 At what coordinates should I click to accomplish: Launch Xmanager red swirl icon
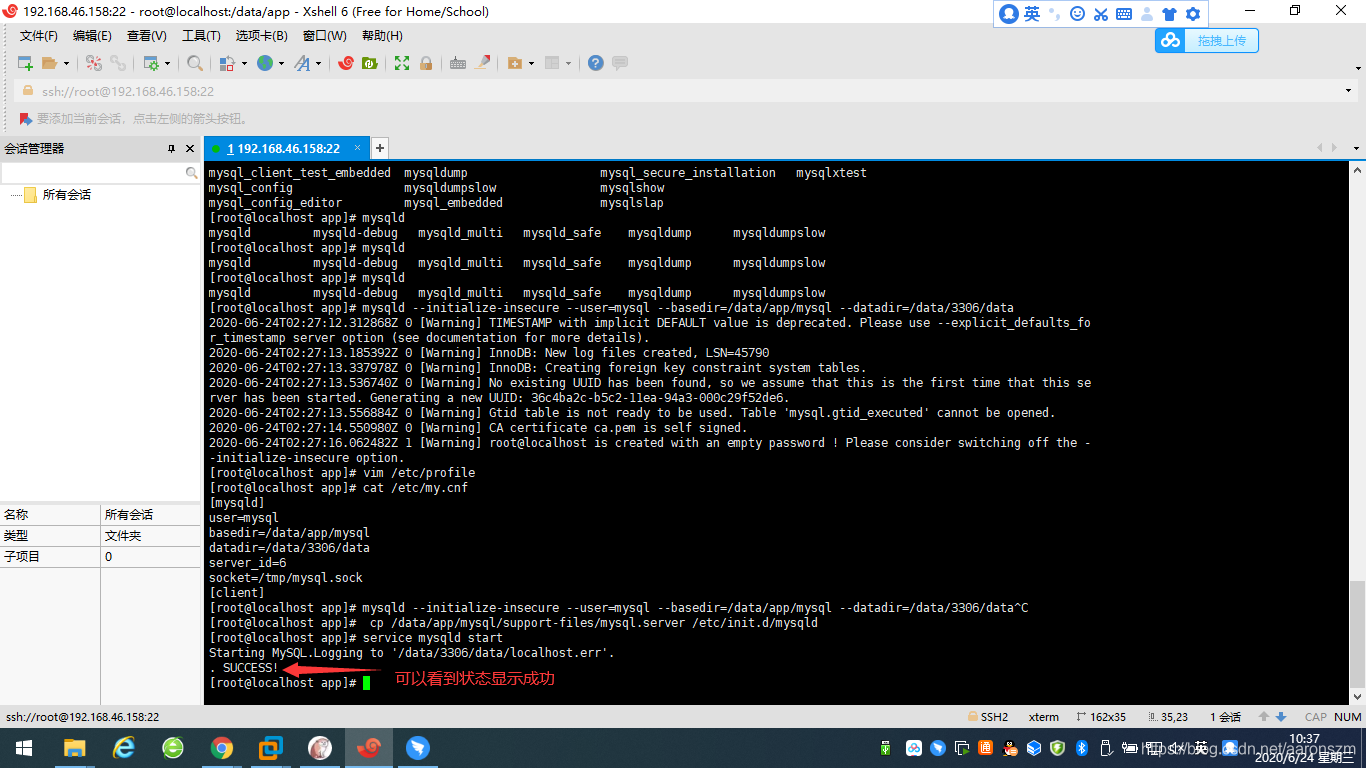point(346,63)
